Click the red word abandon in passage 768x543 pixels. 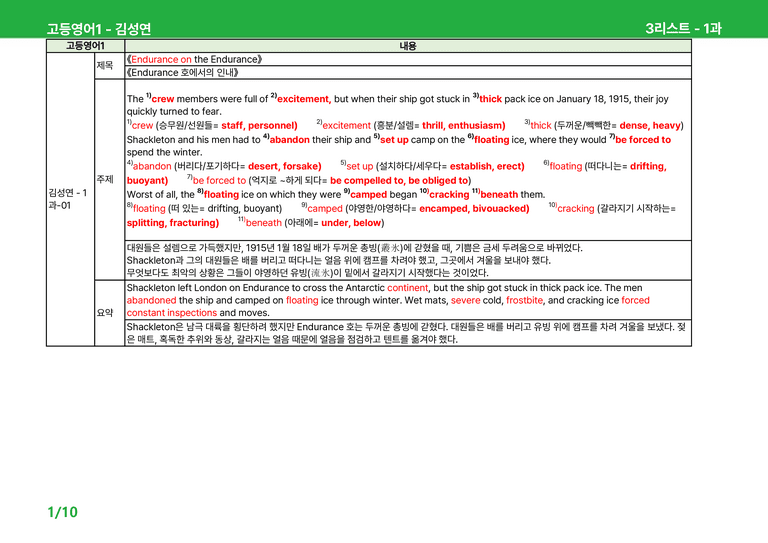click(289, 140)
